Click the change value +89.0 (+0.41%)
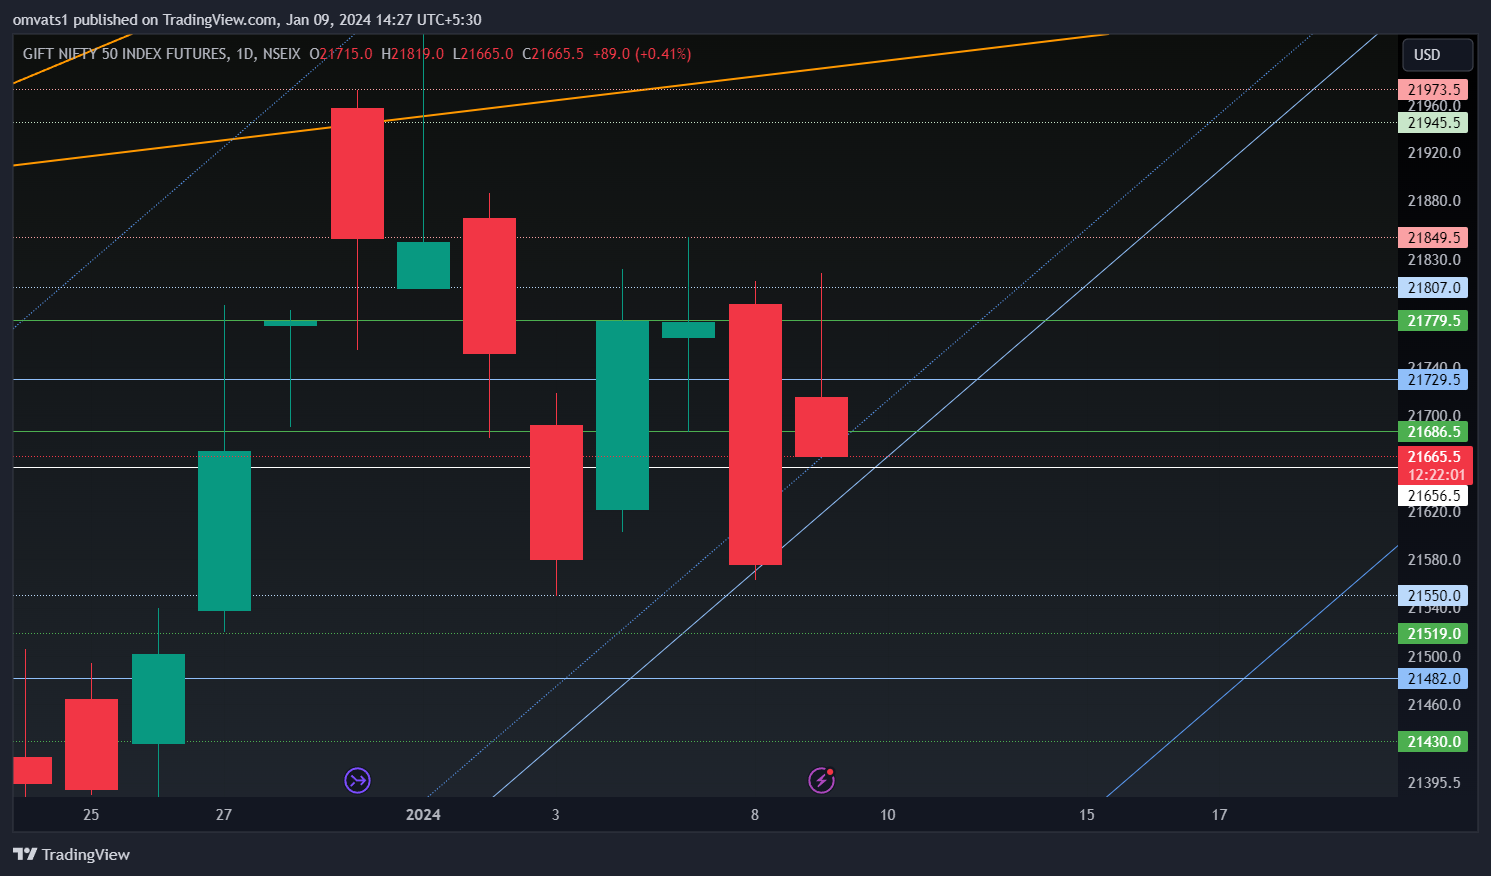Image resolution: width=1491 pixels, height=876 pixels. [642, 54]
